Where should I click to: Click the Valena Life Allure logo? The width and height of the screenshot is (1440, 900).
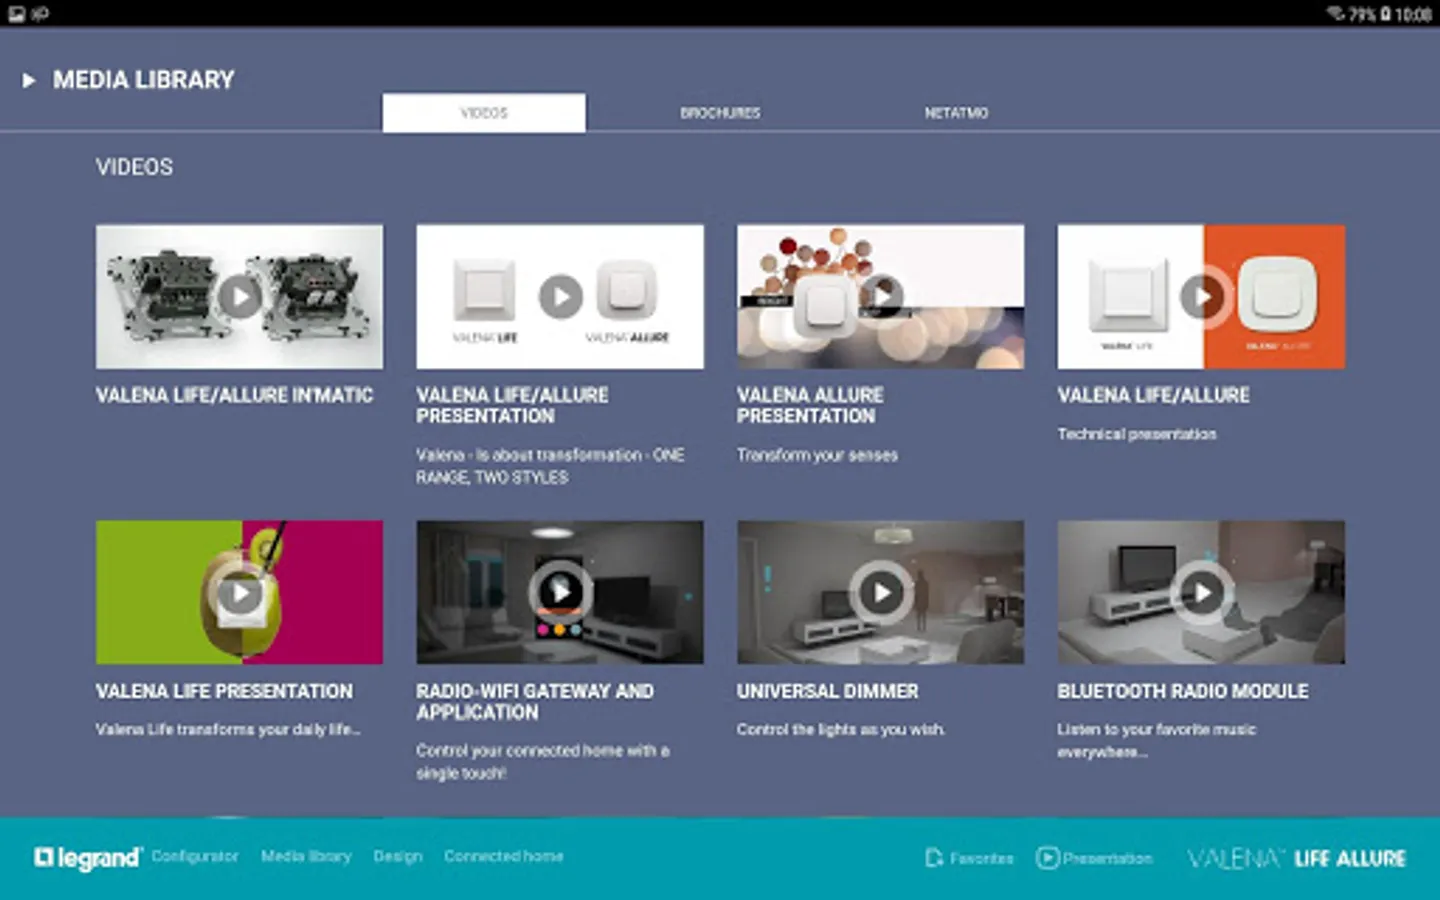(1297, 858)
